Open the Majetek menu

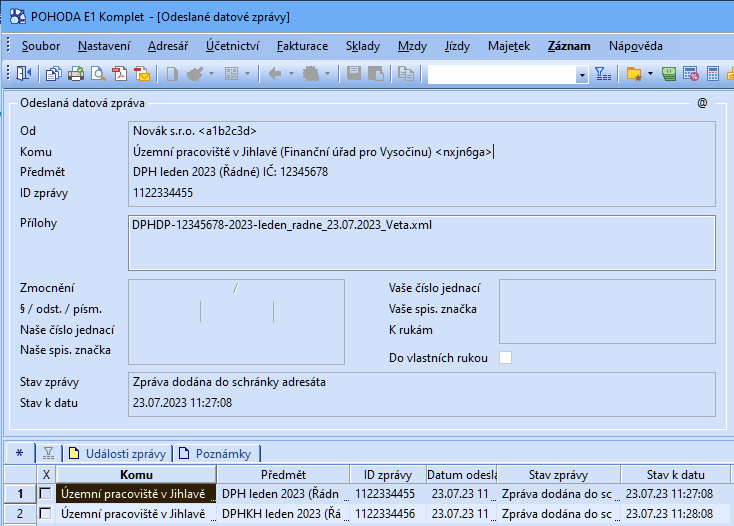click(x=509, y=46)
